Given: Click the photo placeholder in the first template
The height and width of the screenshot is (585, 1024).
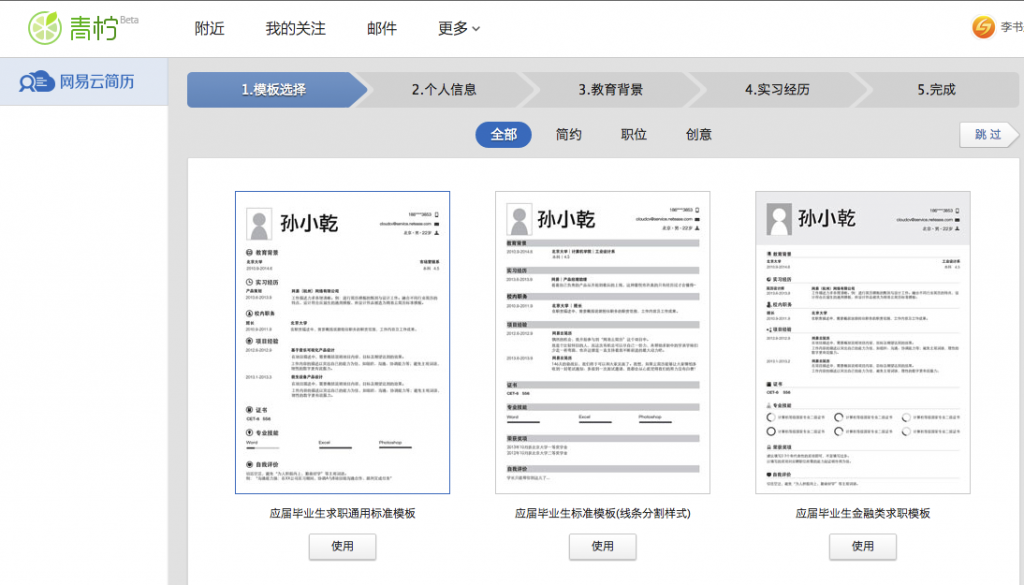Looking at the screenshot, I should (260, 223).
